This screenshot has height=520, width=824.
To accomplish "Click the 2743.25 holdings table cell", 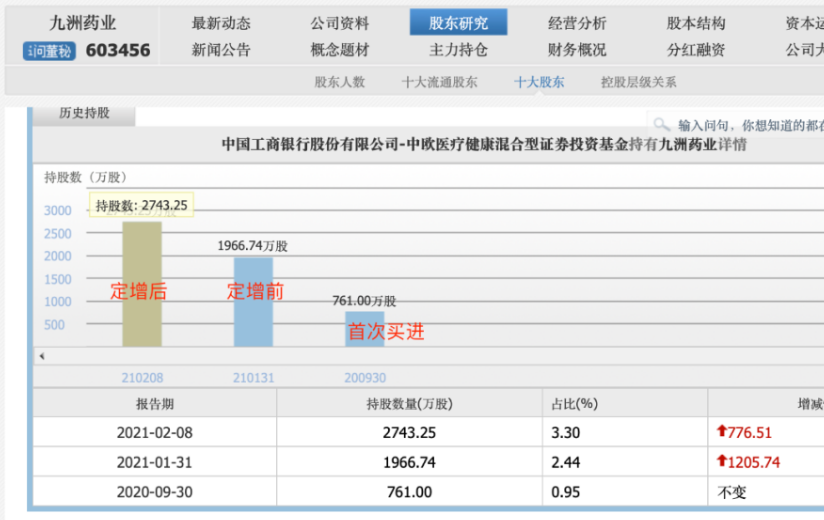I will [x=409, y=432].
